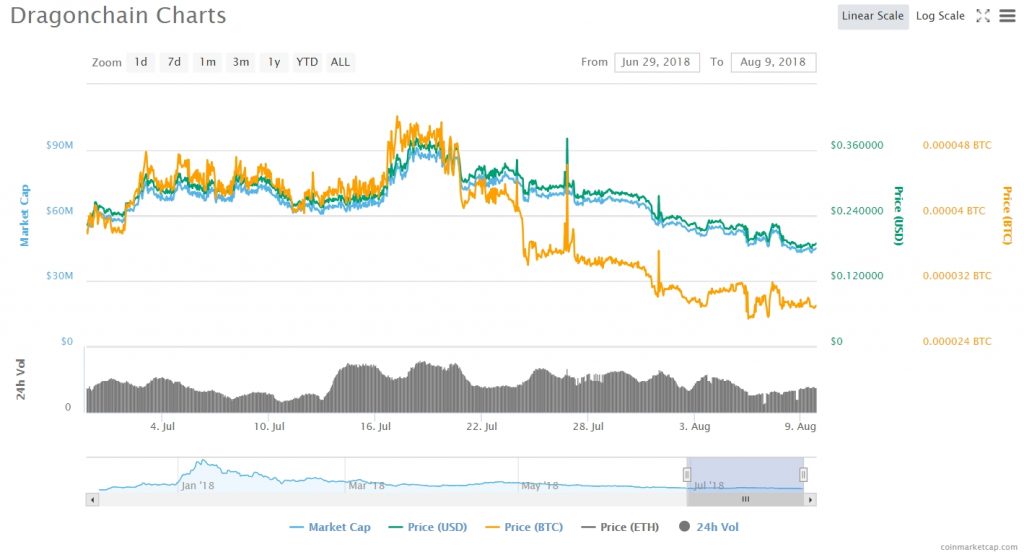Set zoom to YTD
1024x557 pixels.
tap(307, 62)
